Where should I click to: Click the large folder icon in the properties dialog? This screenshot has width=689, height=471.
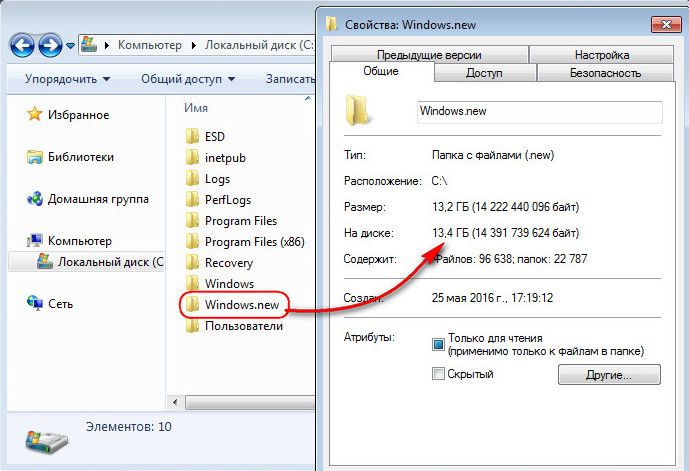(x=357, y=110)
